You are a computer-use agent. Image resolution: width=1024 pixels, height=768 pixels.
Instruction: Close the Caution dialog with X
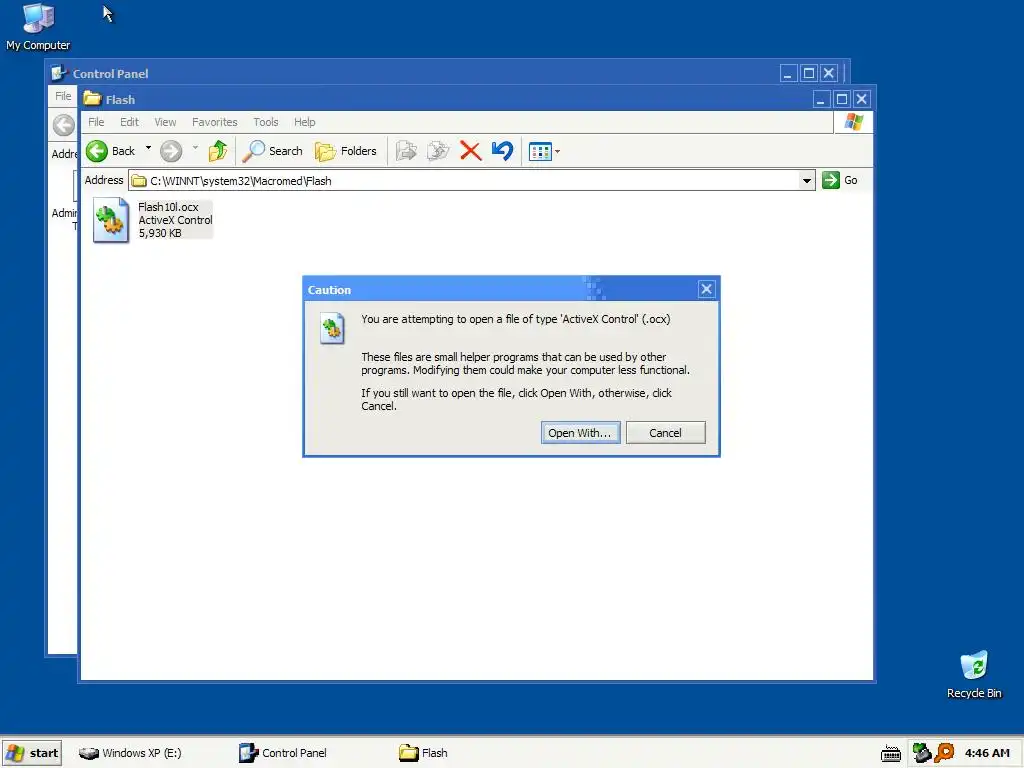707,289
